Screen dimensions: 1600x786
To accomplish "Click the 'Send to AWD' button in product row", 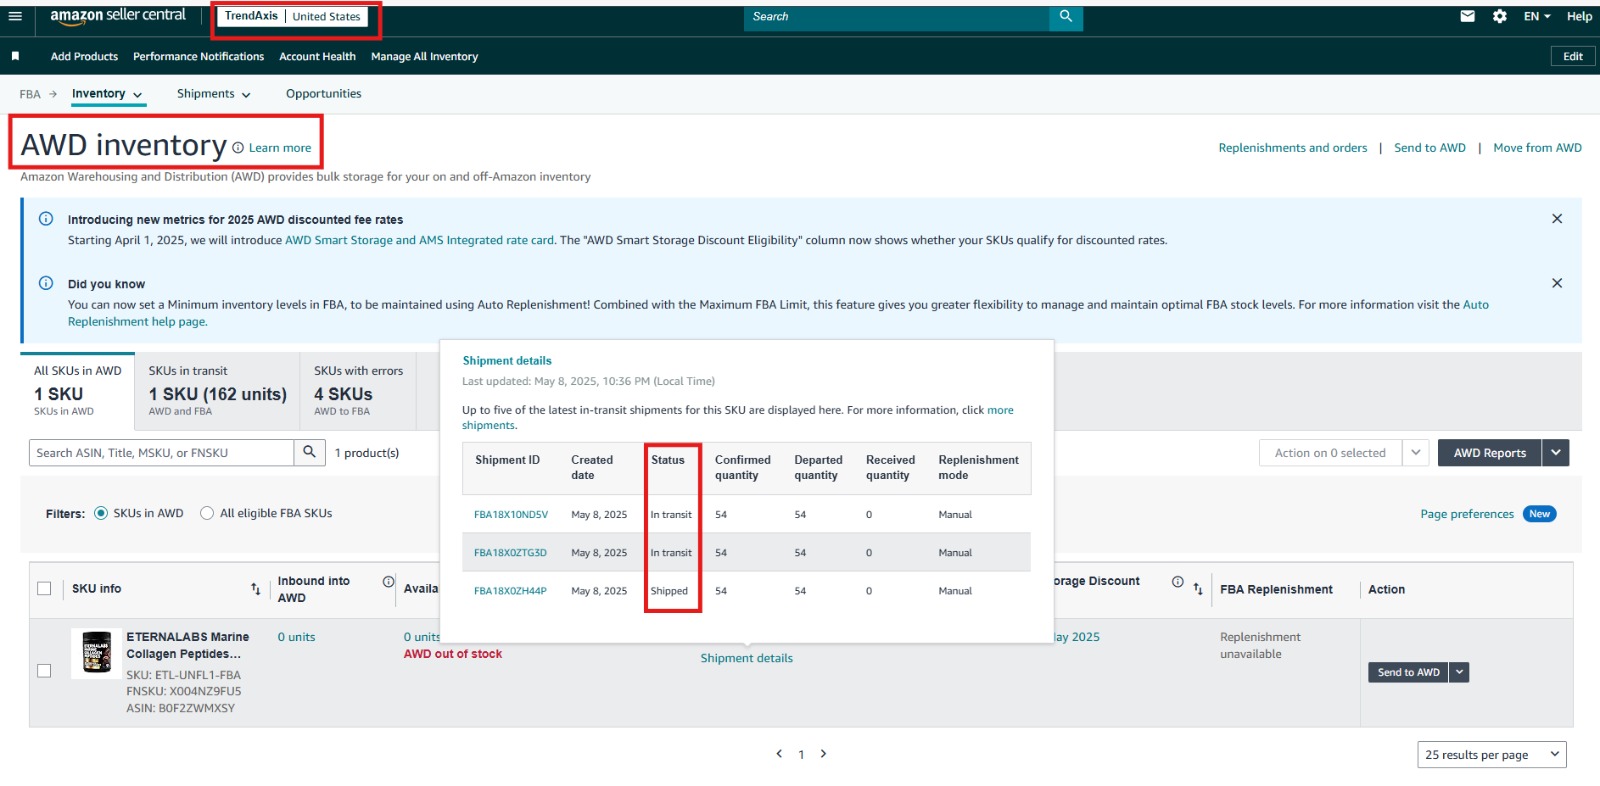I will (1408, 672).
